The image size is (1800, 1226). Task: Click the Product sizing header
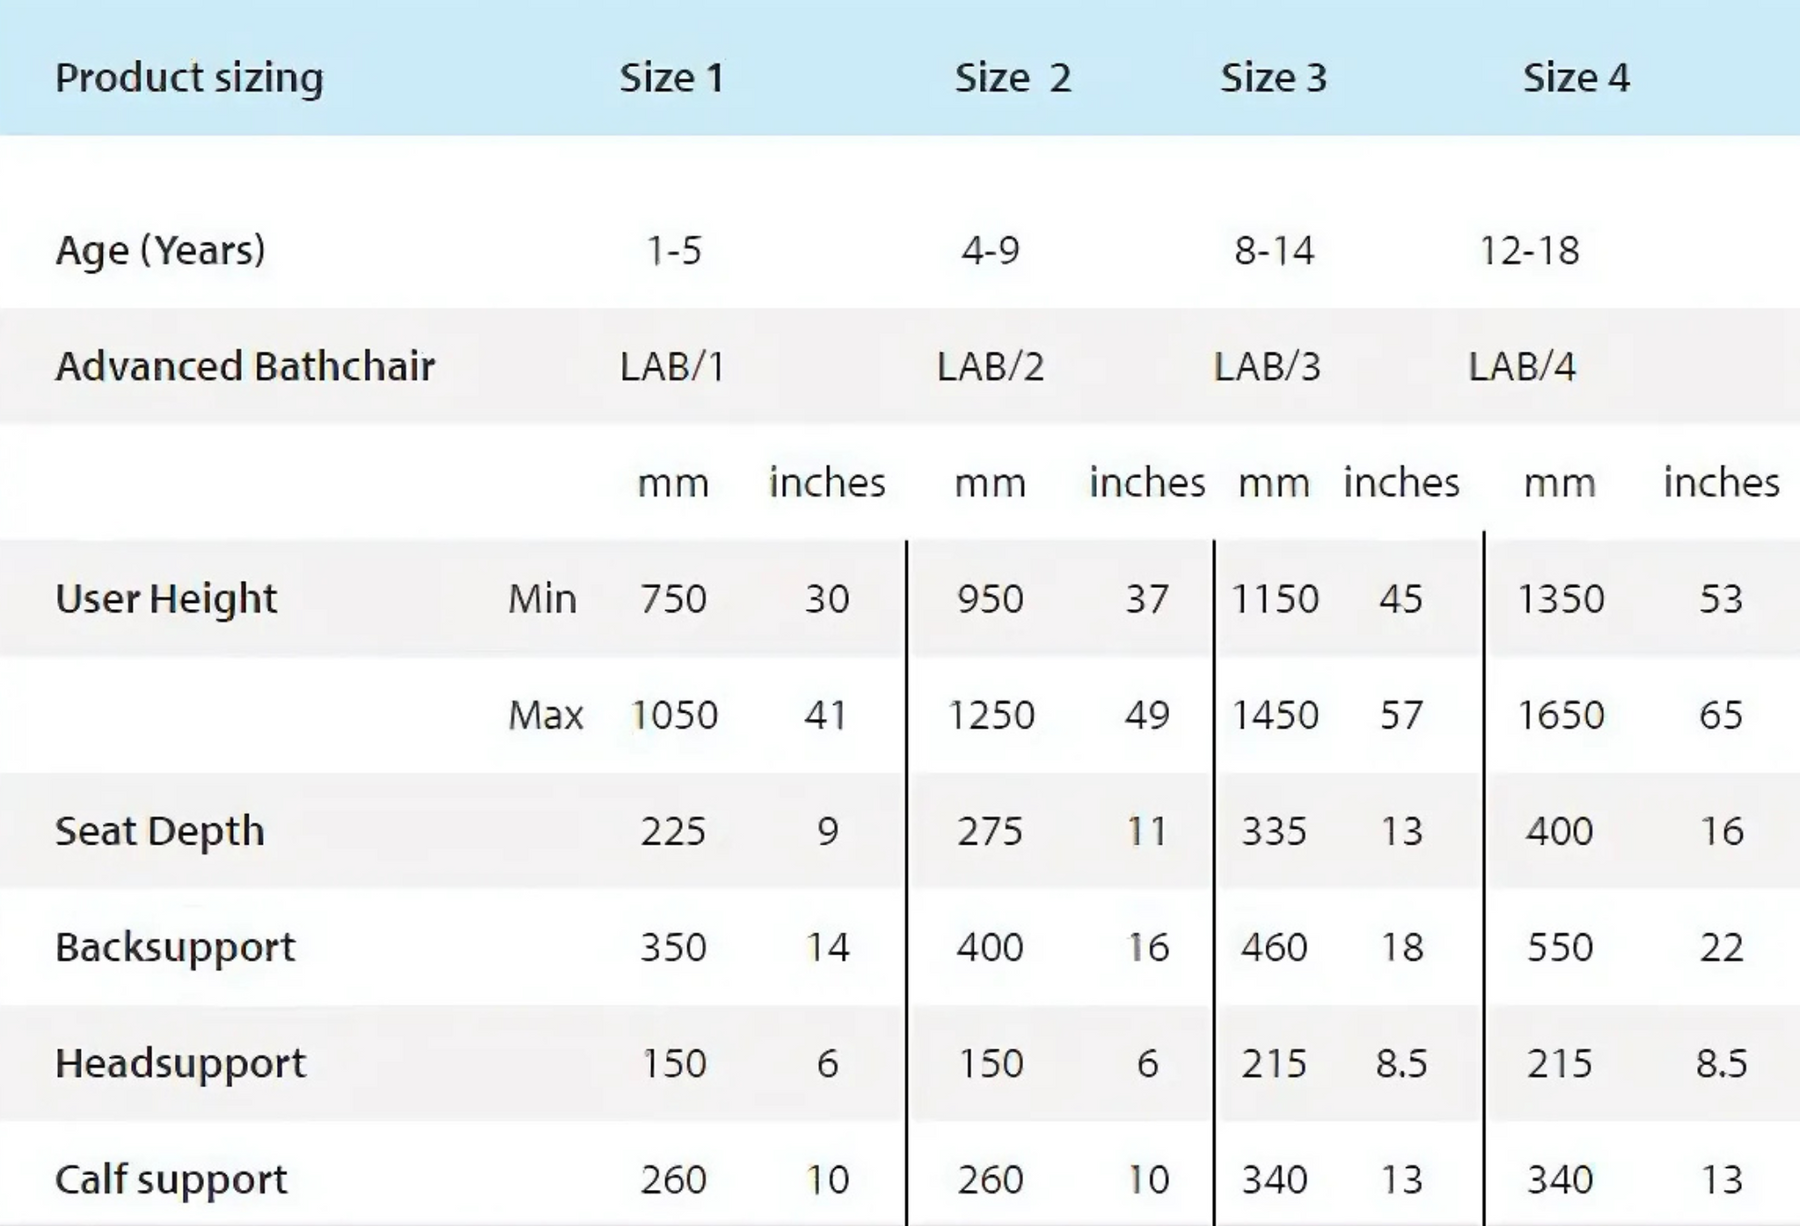189,78
